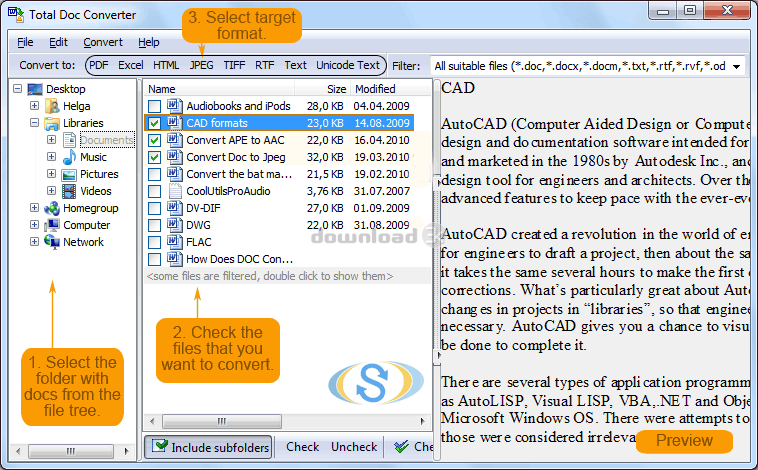Click the Documents library icon
Screen dimensions: 758x470
(x=69, y=140)
